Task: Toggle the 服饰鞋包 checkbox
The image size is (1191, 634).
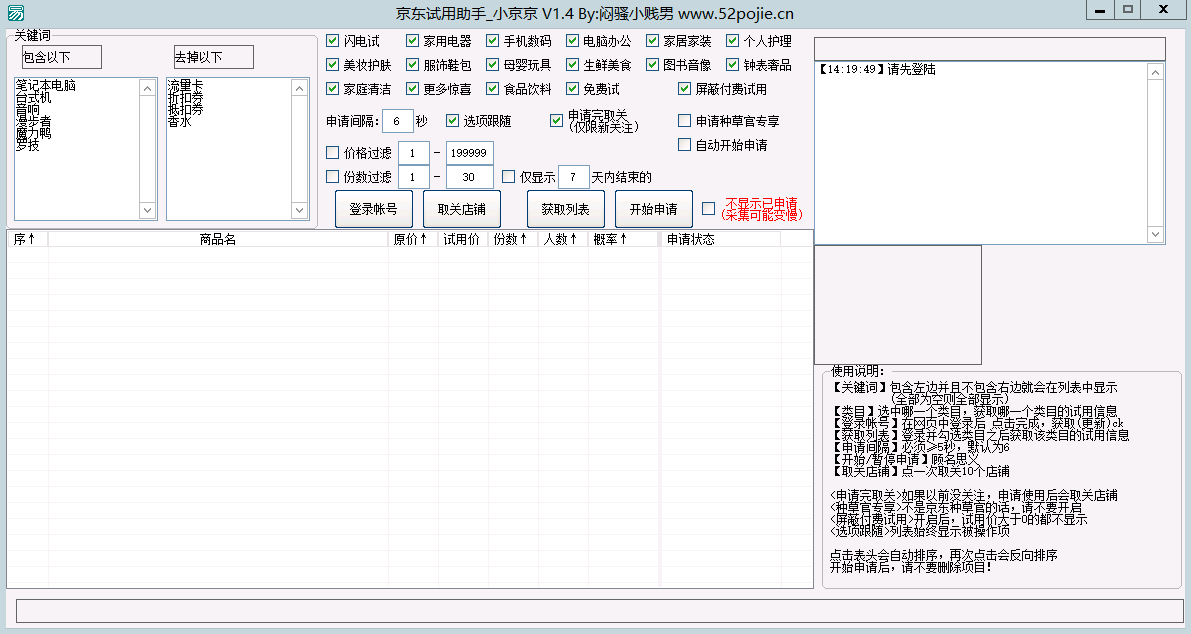Action: [x=412, y=65]
